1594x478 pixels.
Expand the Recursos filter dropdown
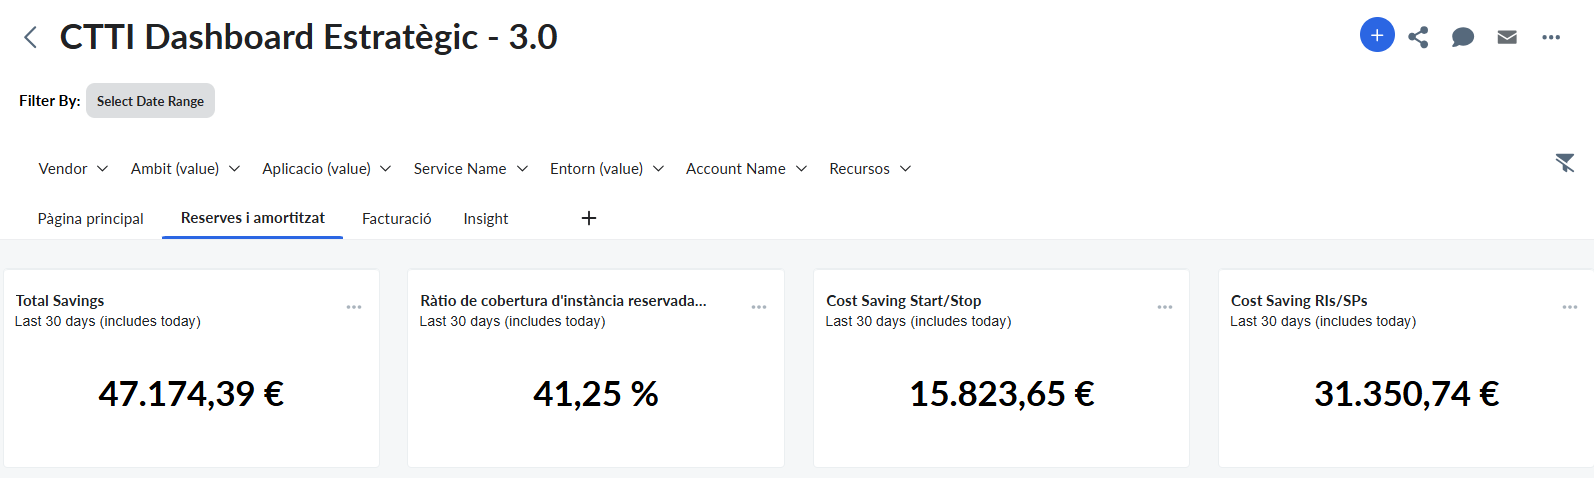870,169
